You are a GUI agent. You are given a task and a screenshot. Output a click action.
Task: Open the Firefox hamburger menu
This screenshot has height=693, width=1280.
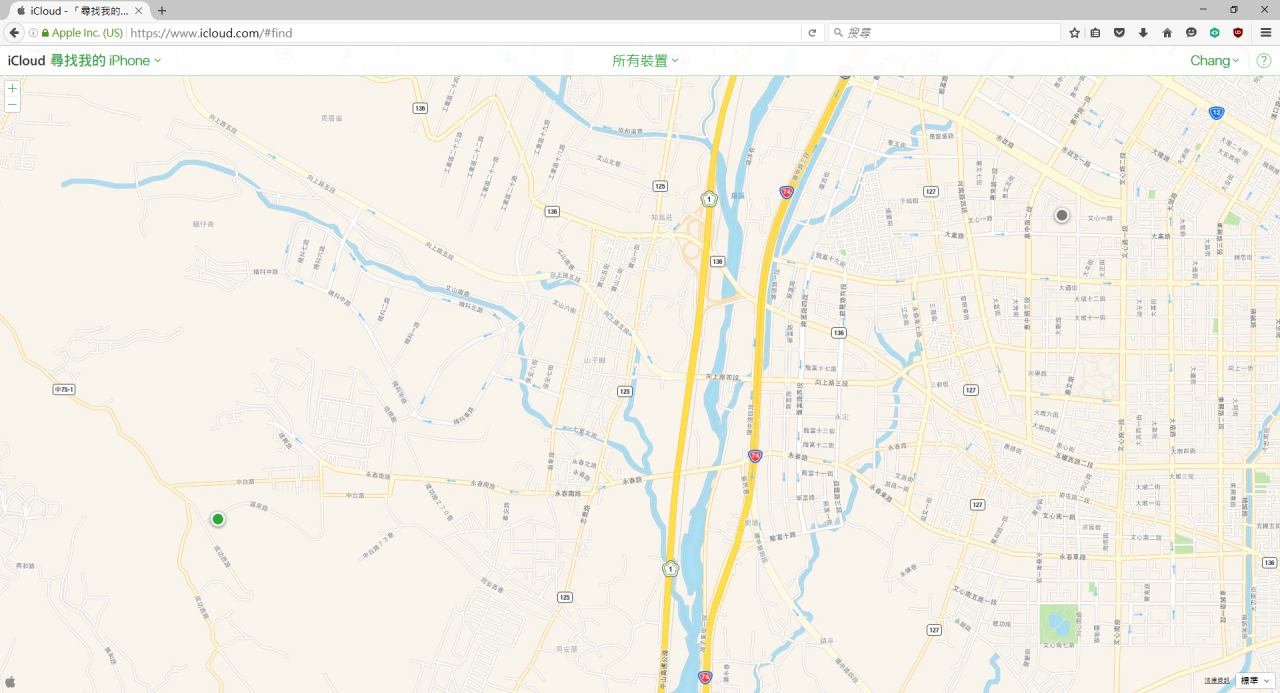pos(1265,33)
